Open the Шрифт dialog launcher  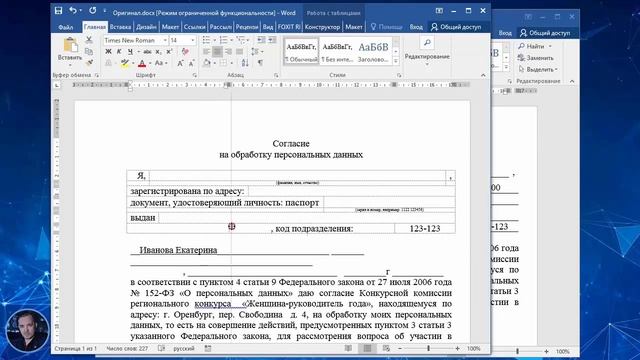(x=194, y=76)
